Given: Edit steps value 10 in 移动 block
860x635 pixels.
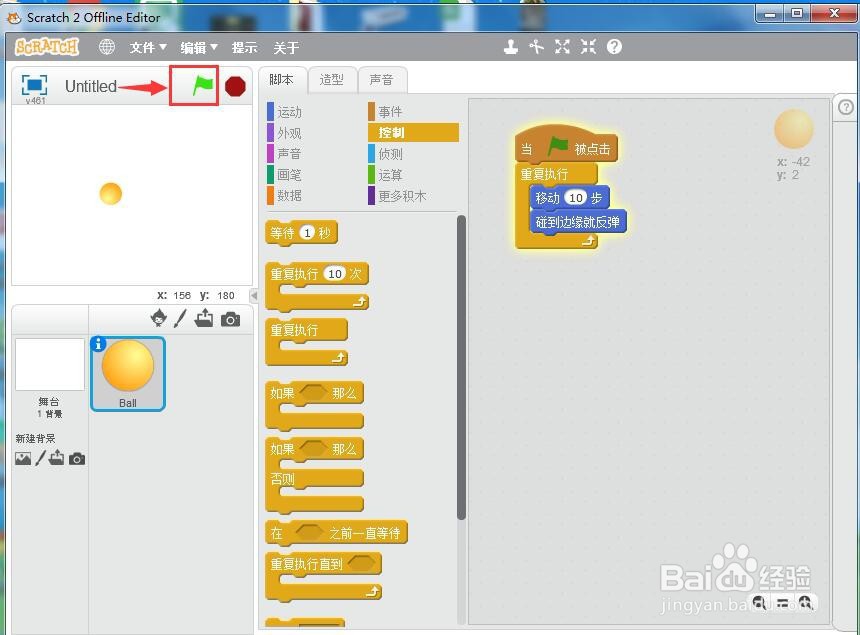Looking at the screenshot, I should coord(576,197).
